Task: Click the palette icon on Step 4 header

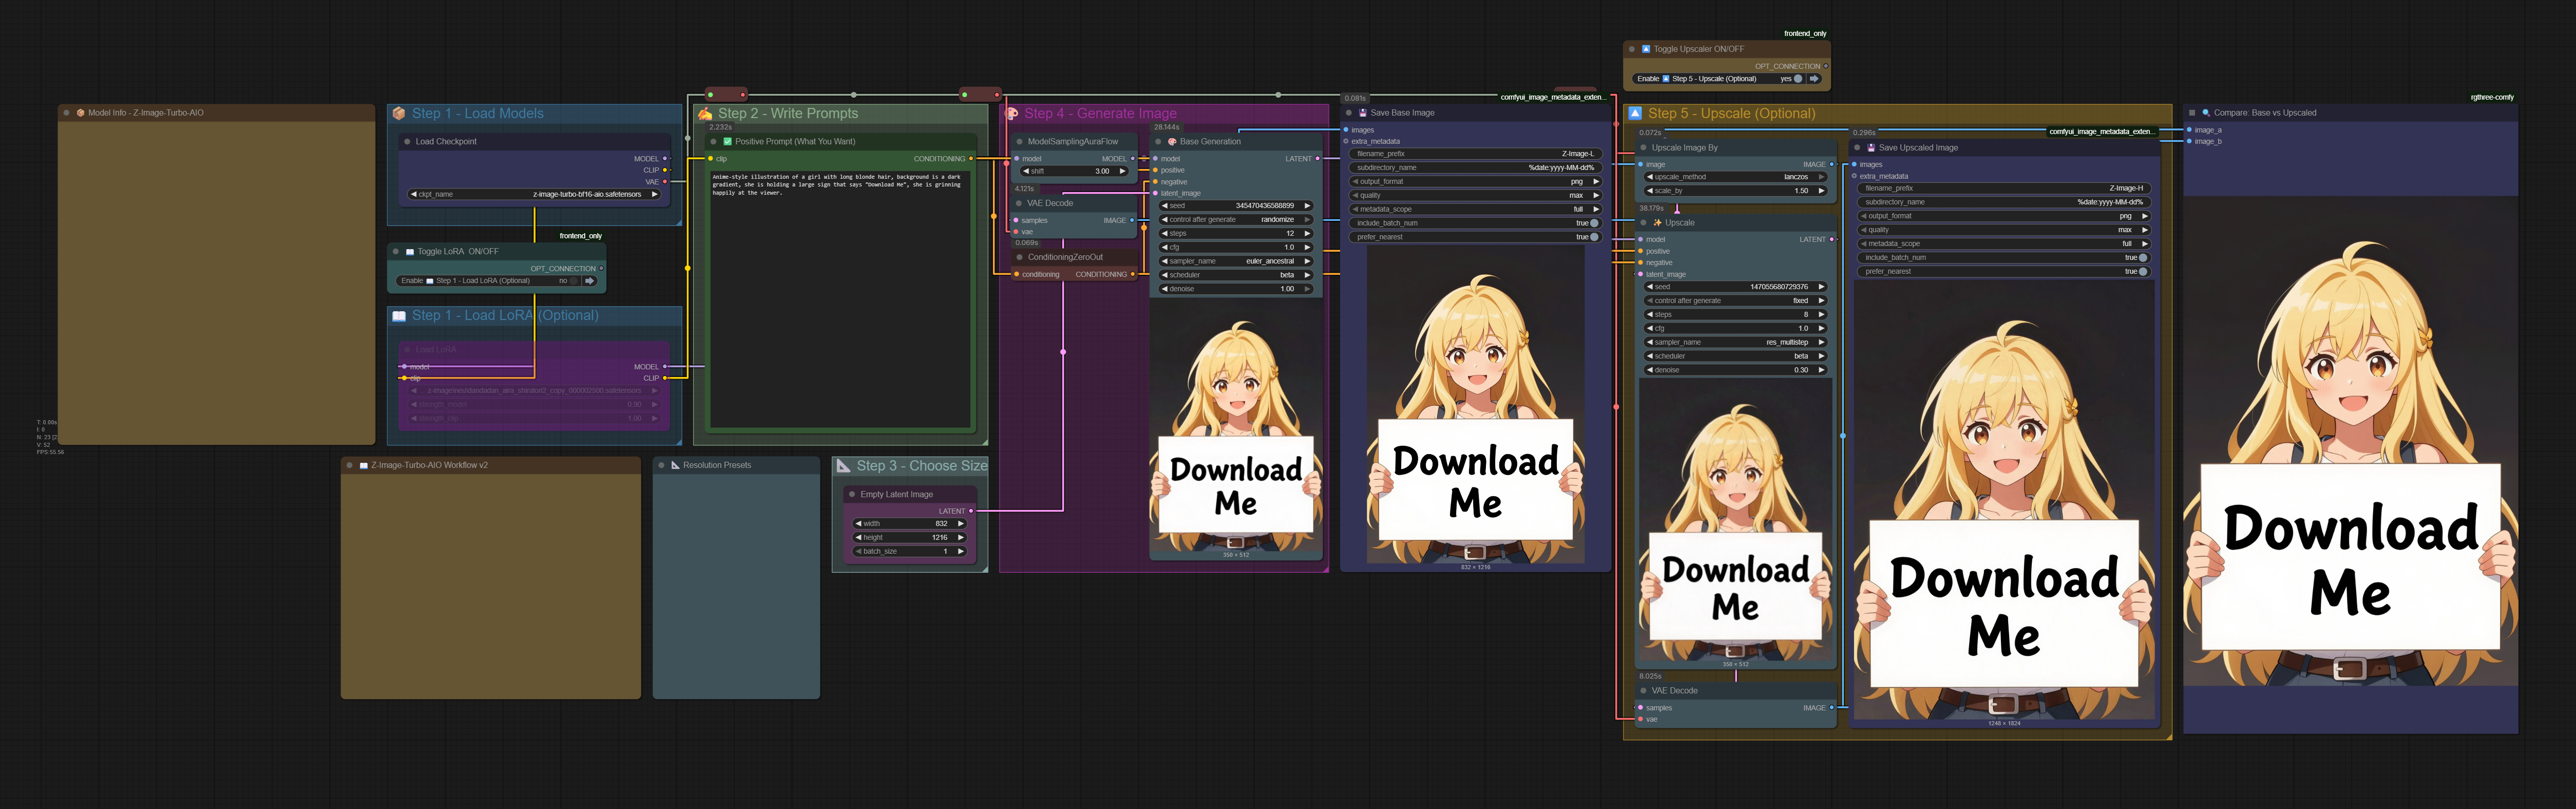Action: coord(1012,114)
